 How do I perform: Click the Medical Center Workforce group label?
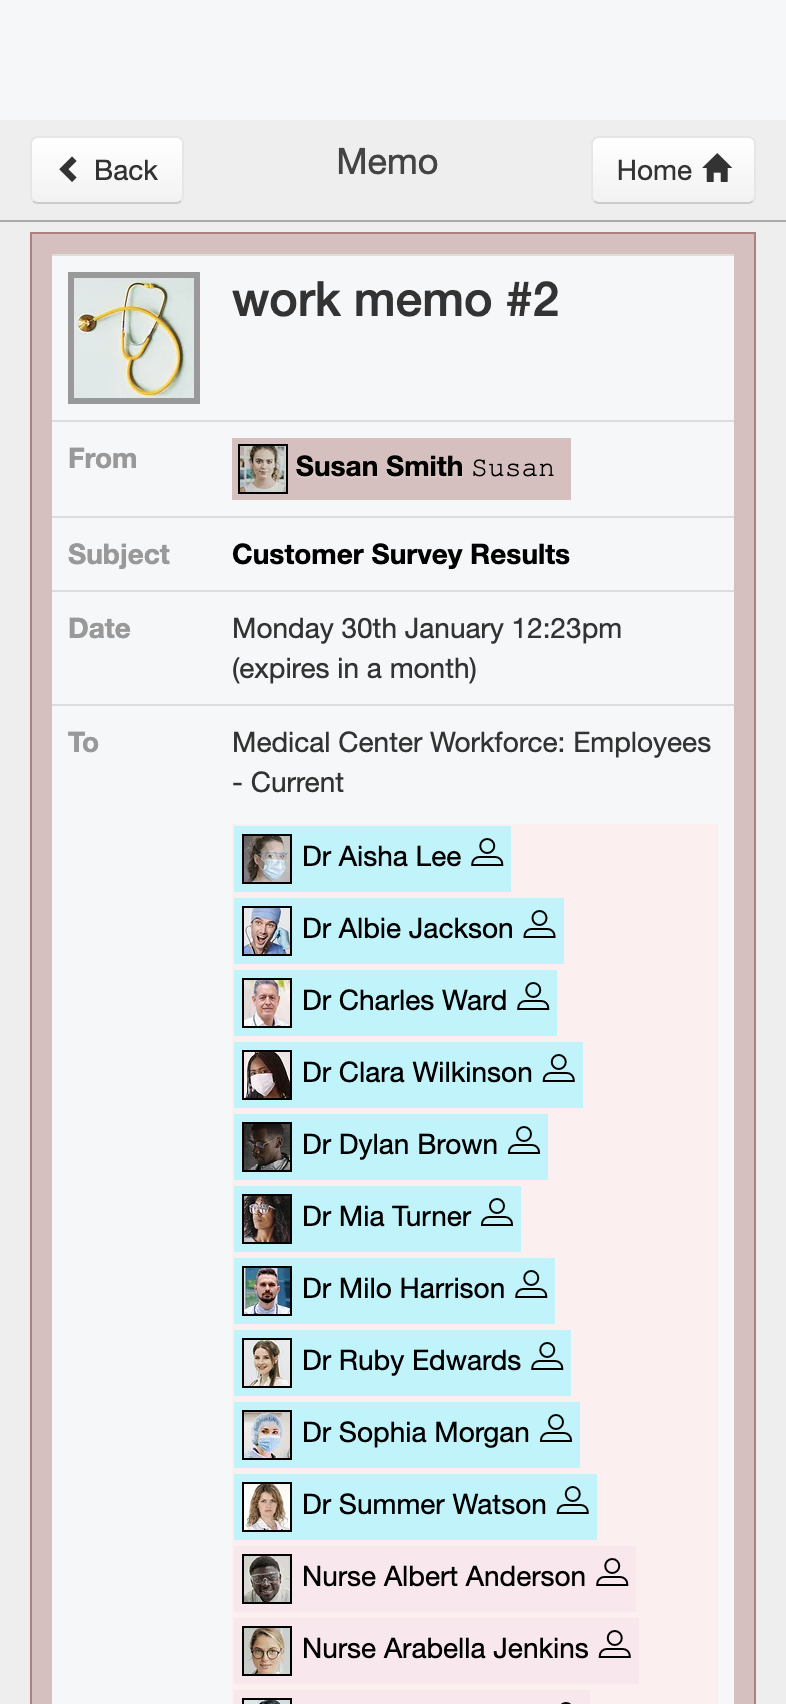click(x=471, y=762)
